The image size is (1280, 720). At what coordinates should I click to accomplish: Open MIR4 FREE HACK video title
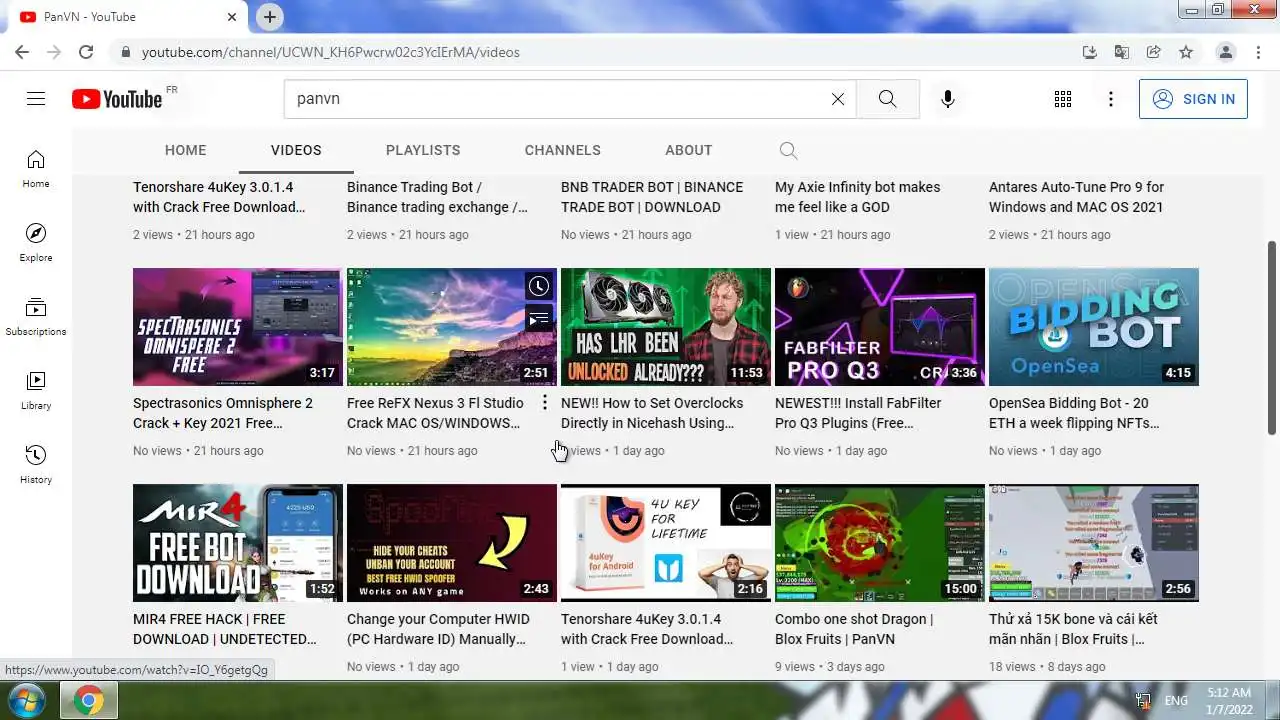click(x=224, y=629)
